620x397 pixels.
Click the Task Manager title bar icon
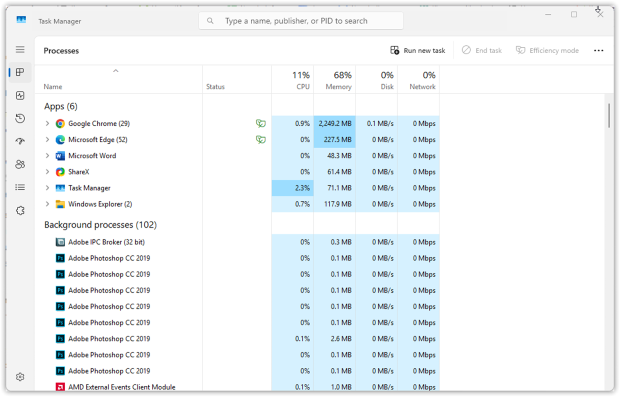click(21, 20)
